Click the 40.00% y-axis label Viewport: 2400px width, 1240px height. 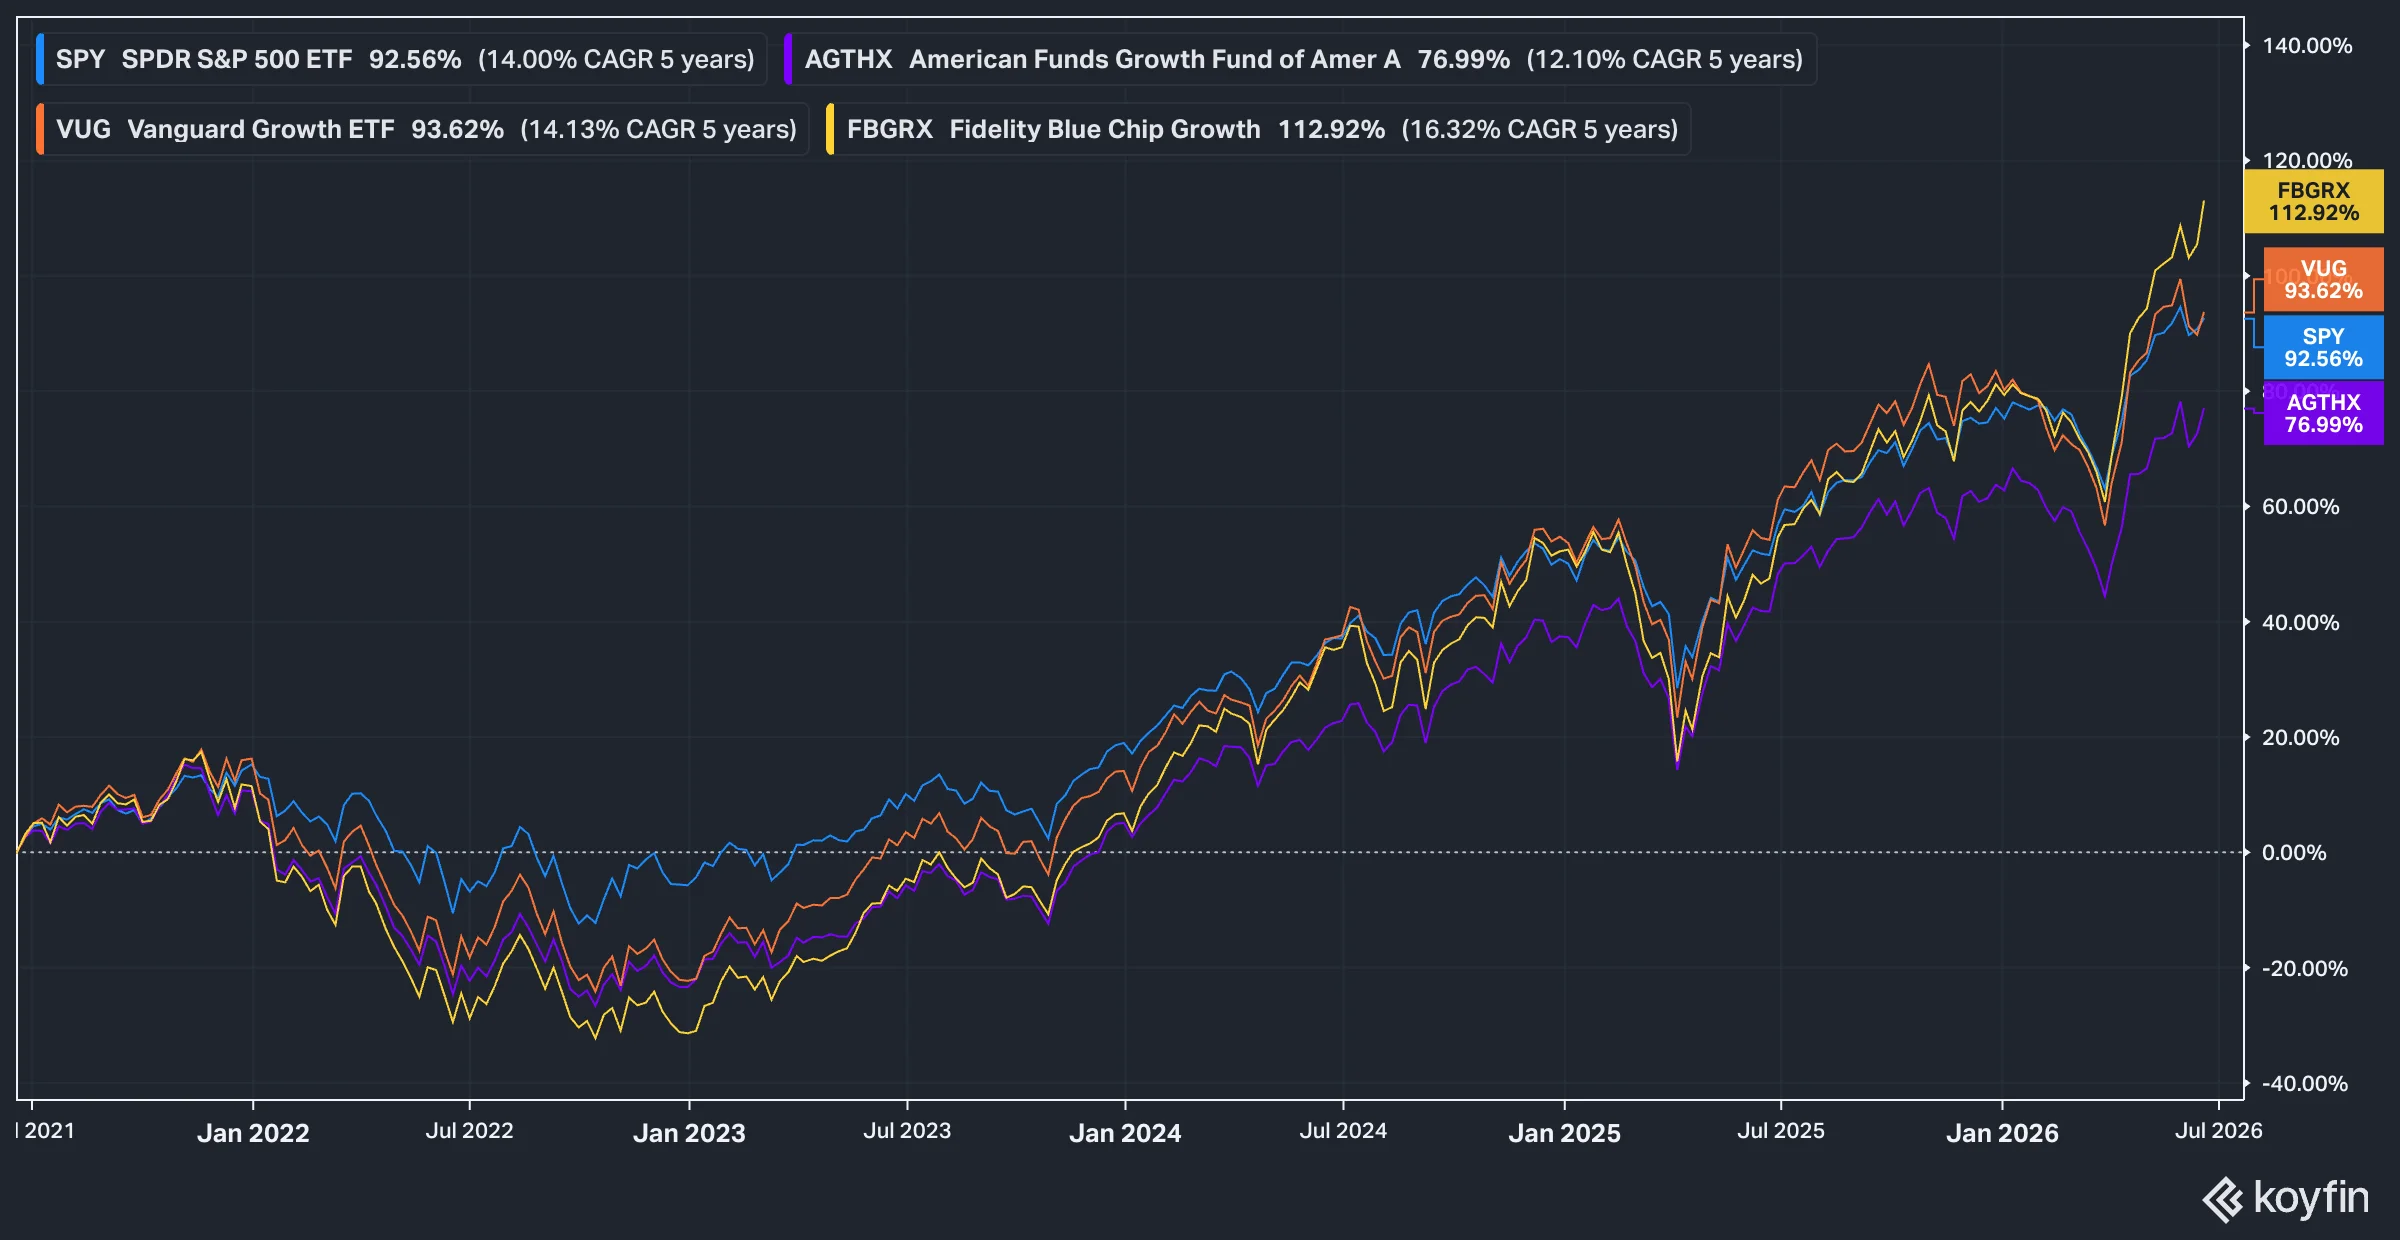pos(2301,623)
